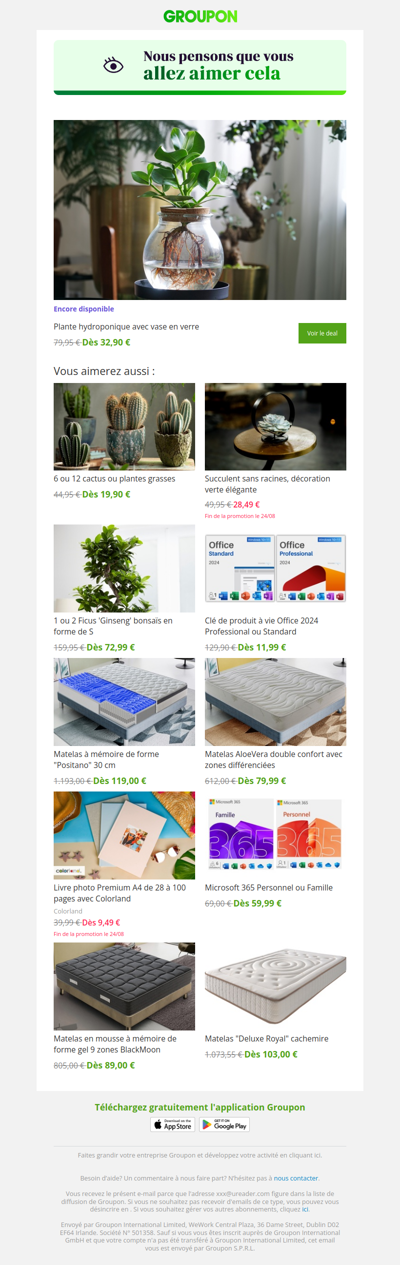The image size is (400, 1265).
Task: Click the Google Play download badge
Action: click(x=224, y=1124)
